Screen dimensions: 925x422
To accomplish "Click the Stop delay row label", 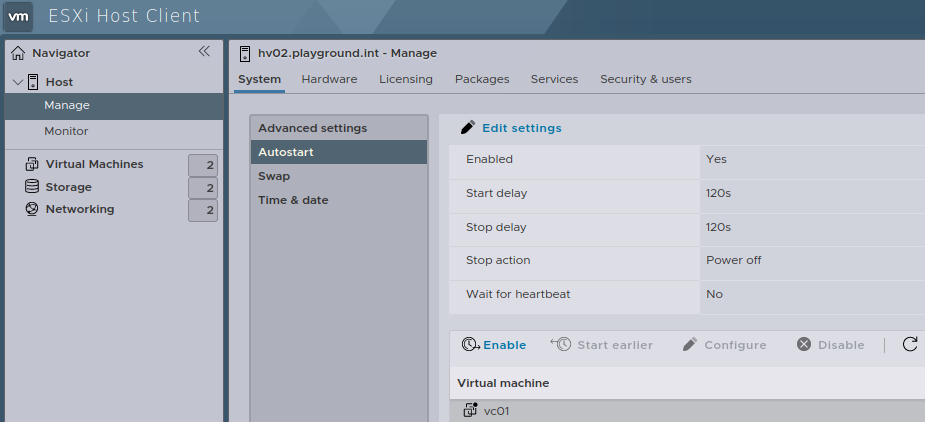I will (496, 227).
